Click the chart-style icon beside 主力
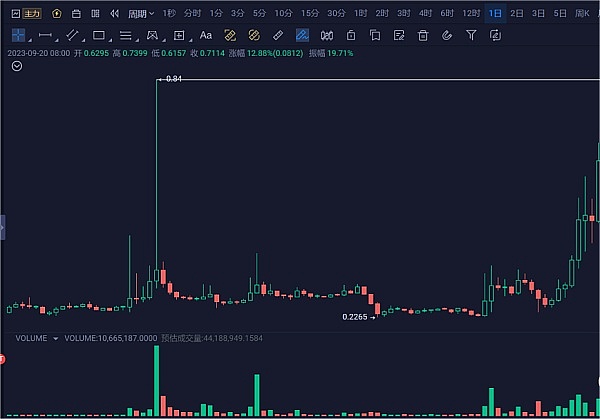 point(16,14)
